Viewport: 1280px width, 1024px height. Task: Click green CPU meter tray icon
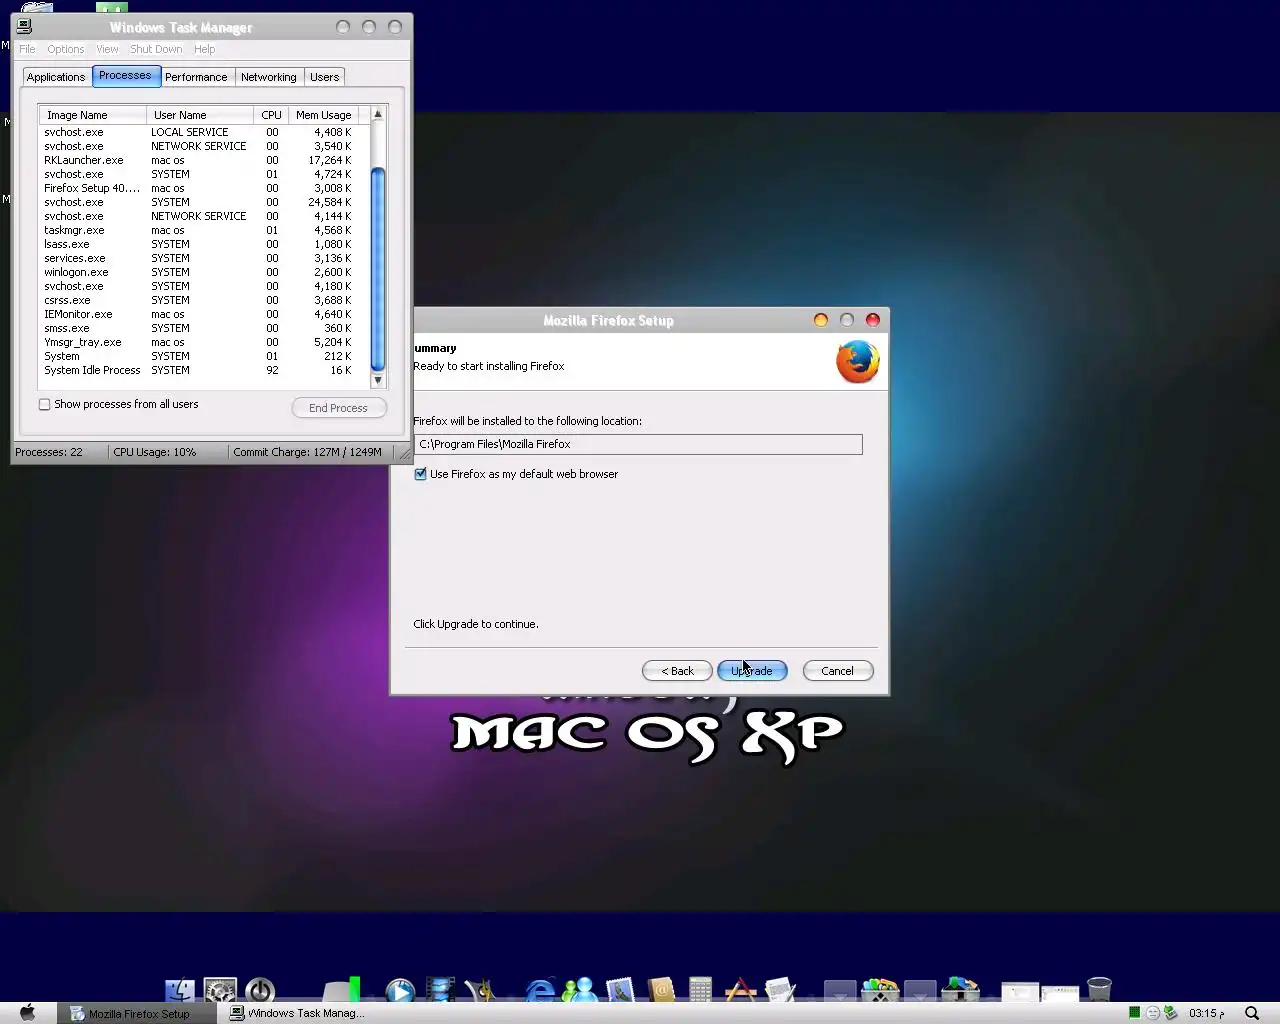tap(1134, 1013)
